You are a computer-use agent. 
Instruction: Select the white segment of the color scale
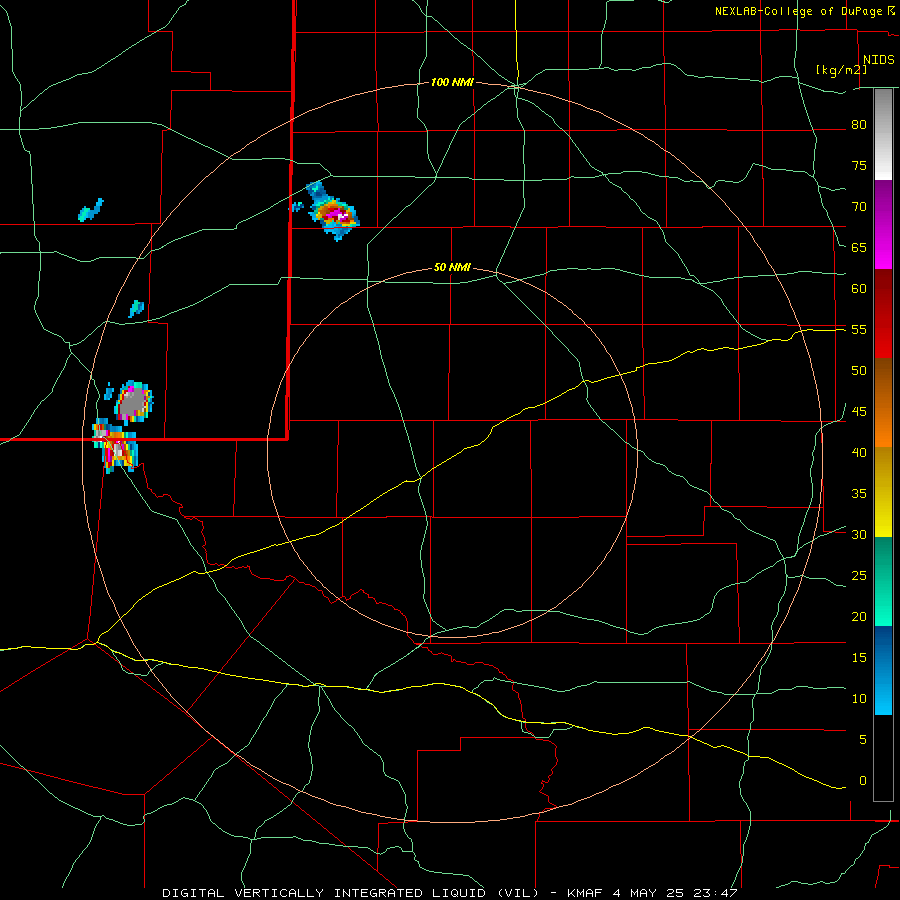883,167
